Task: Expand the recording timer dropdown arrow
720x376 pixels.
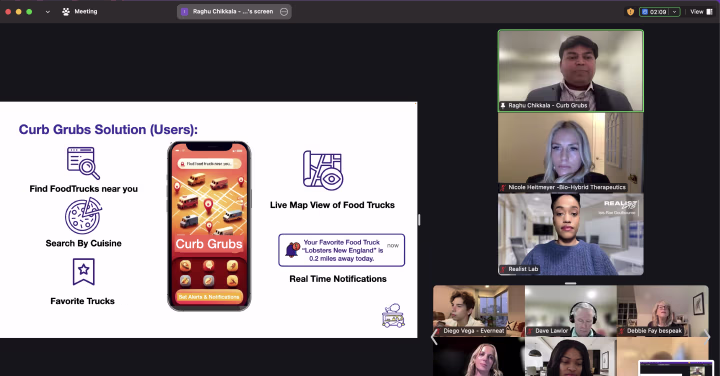Action: click(x=675, y=12)
